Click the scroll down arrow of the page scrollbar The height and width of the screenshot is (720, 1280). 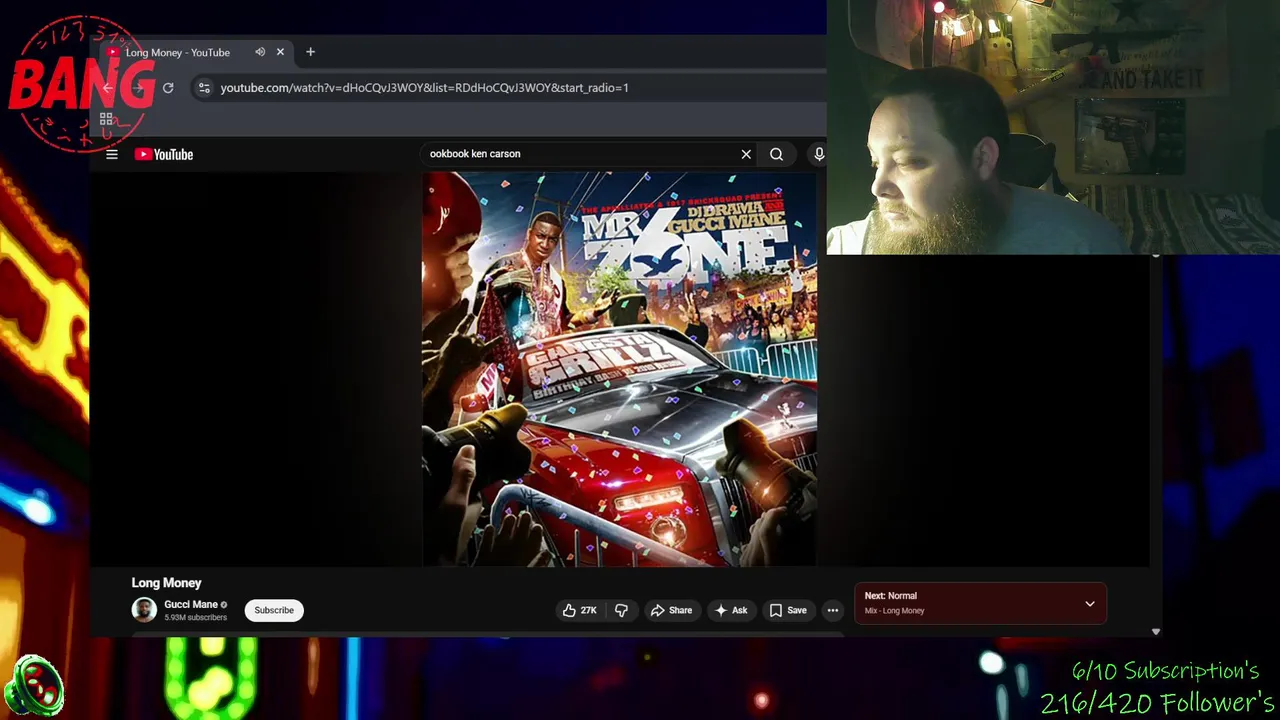[x=1156, y=632]
